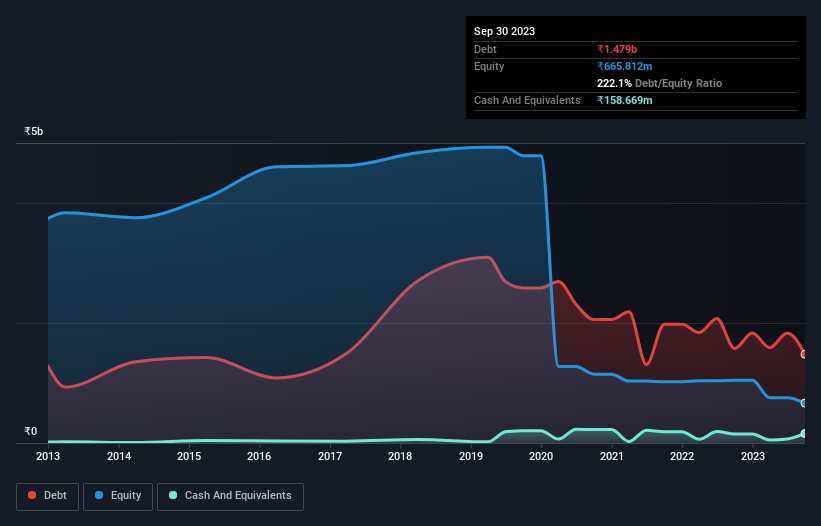Click the 2016 x-axis label
This screenshot has height=526, width=821.
coord(259,456)
